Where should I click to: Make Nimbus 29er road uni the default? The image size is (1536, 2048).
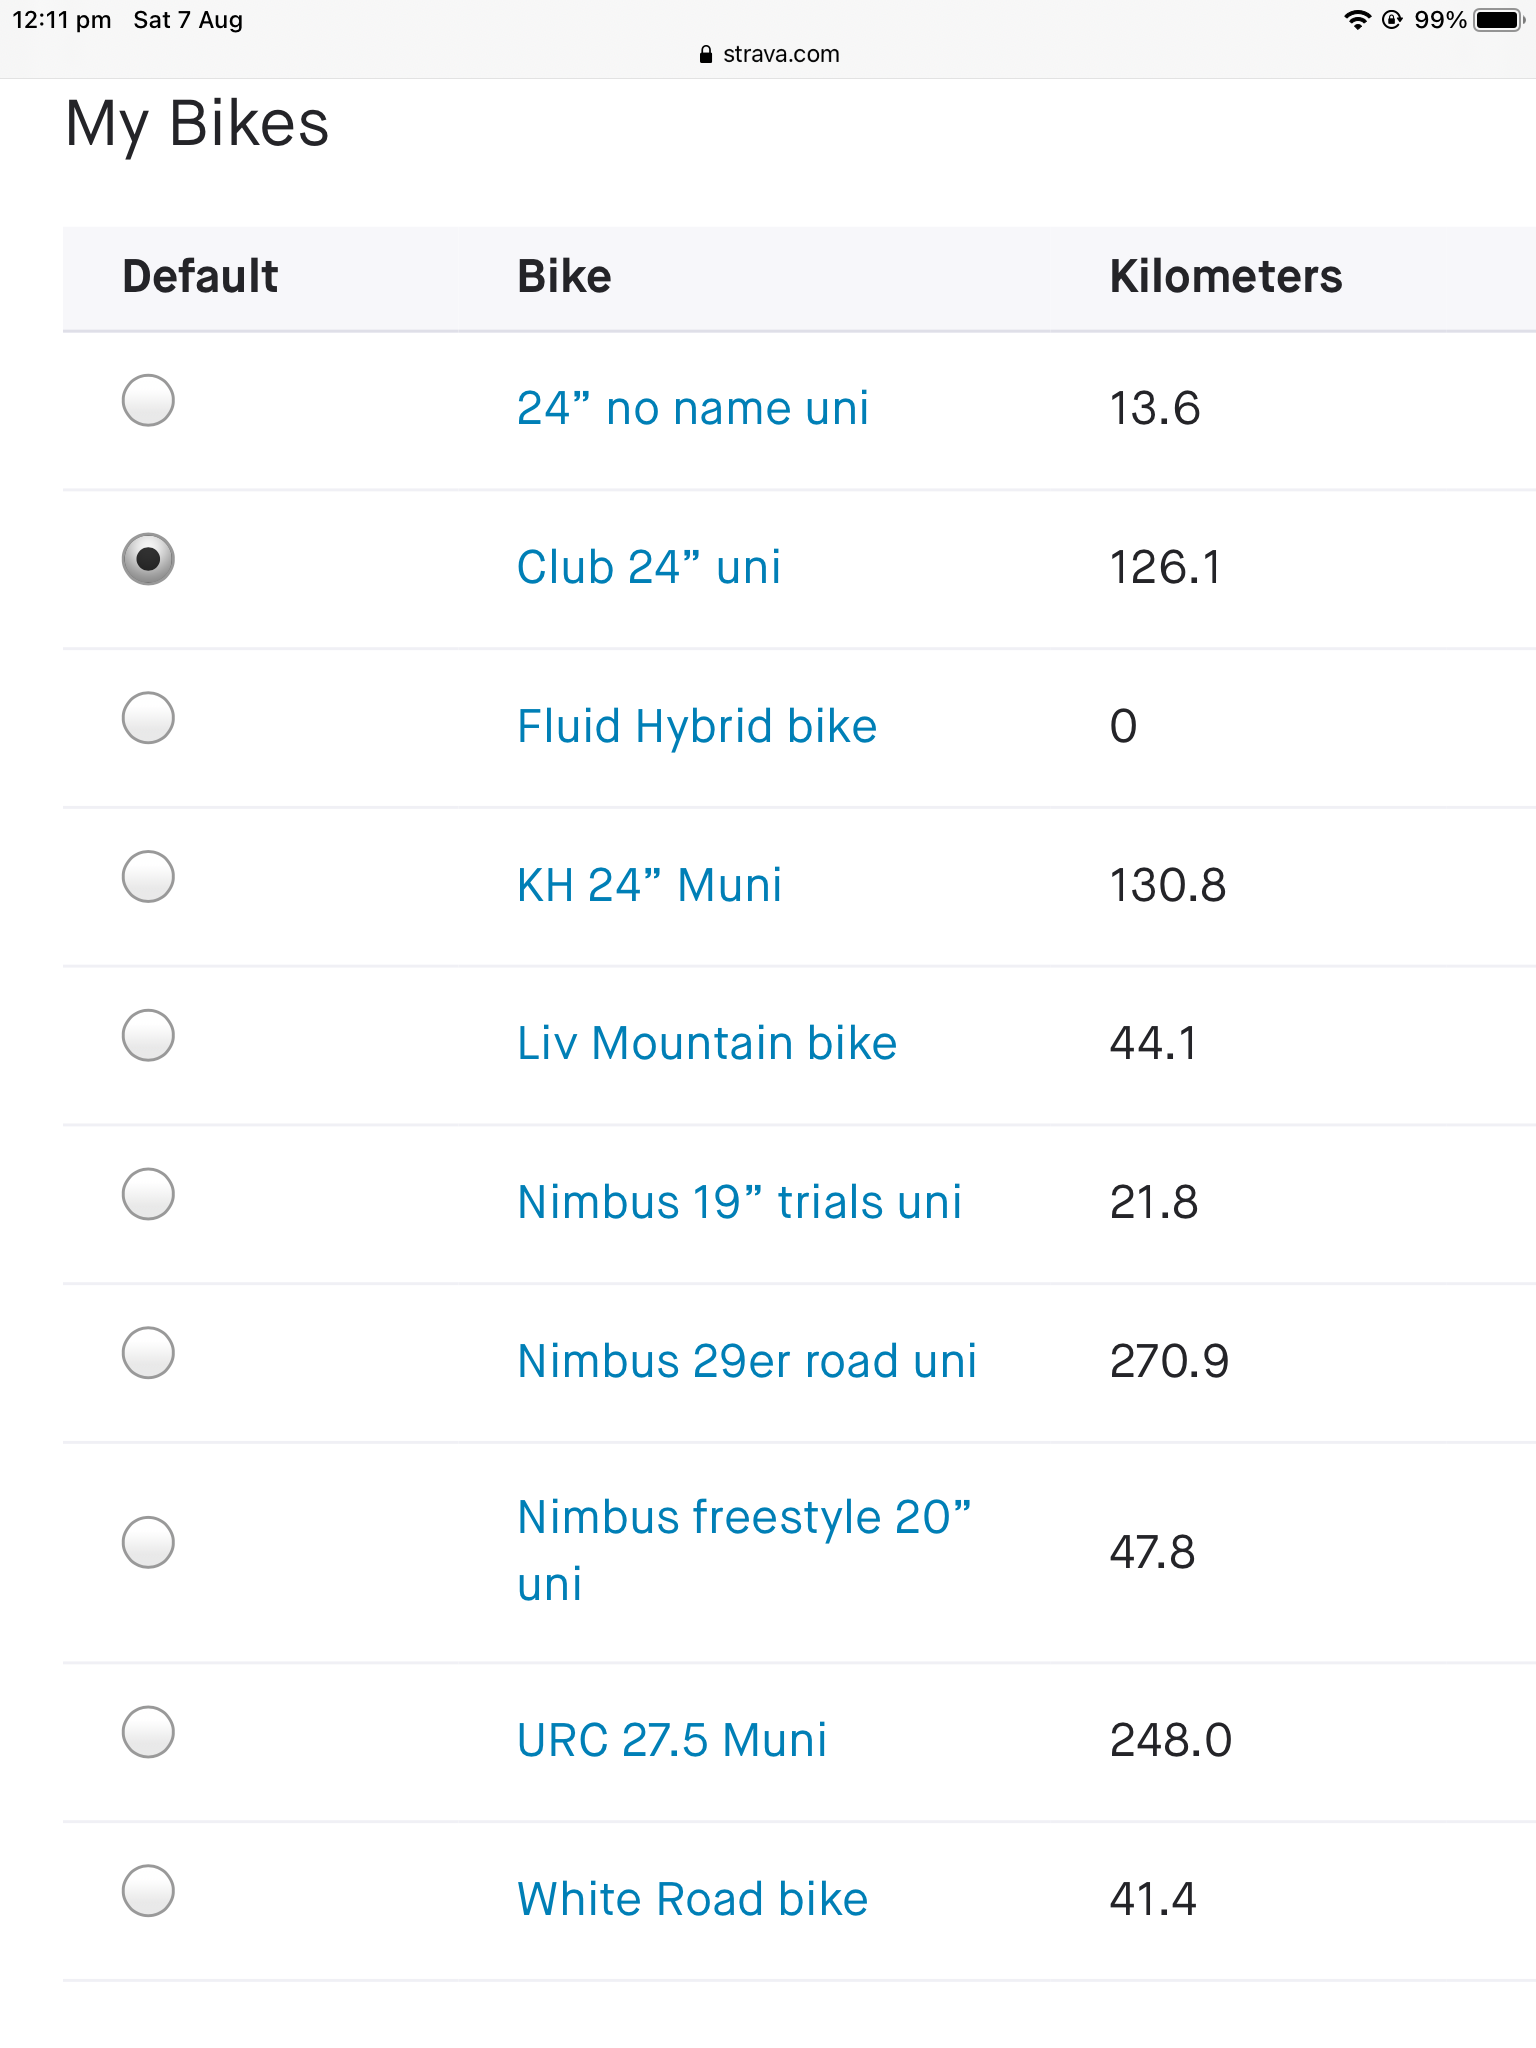pos(148,1353)
